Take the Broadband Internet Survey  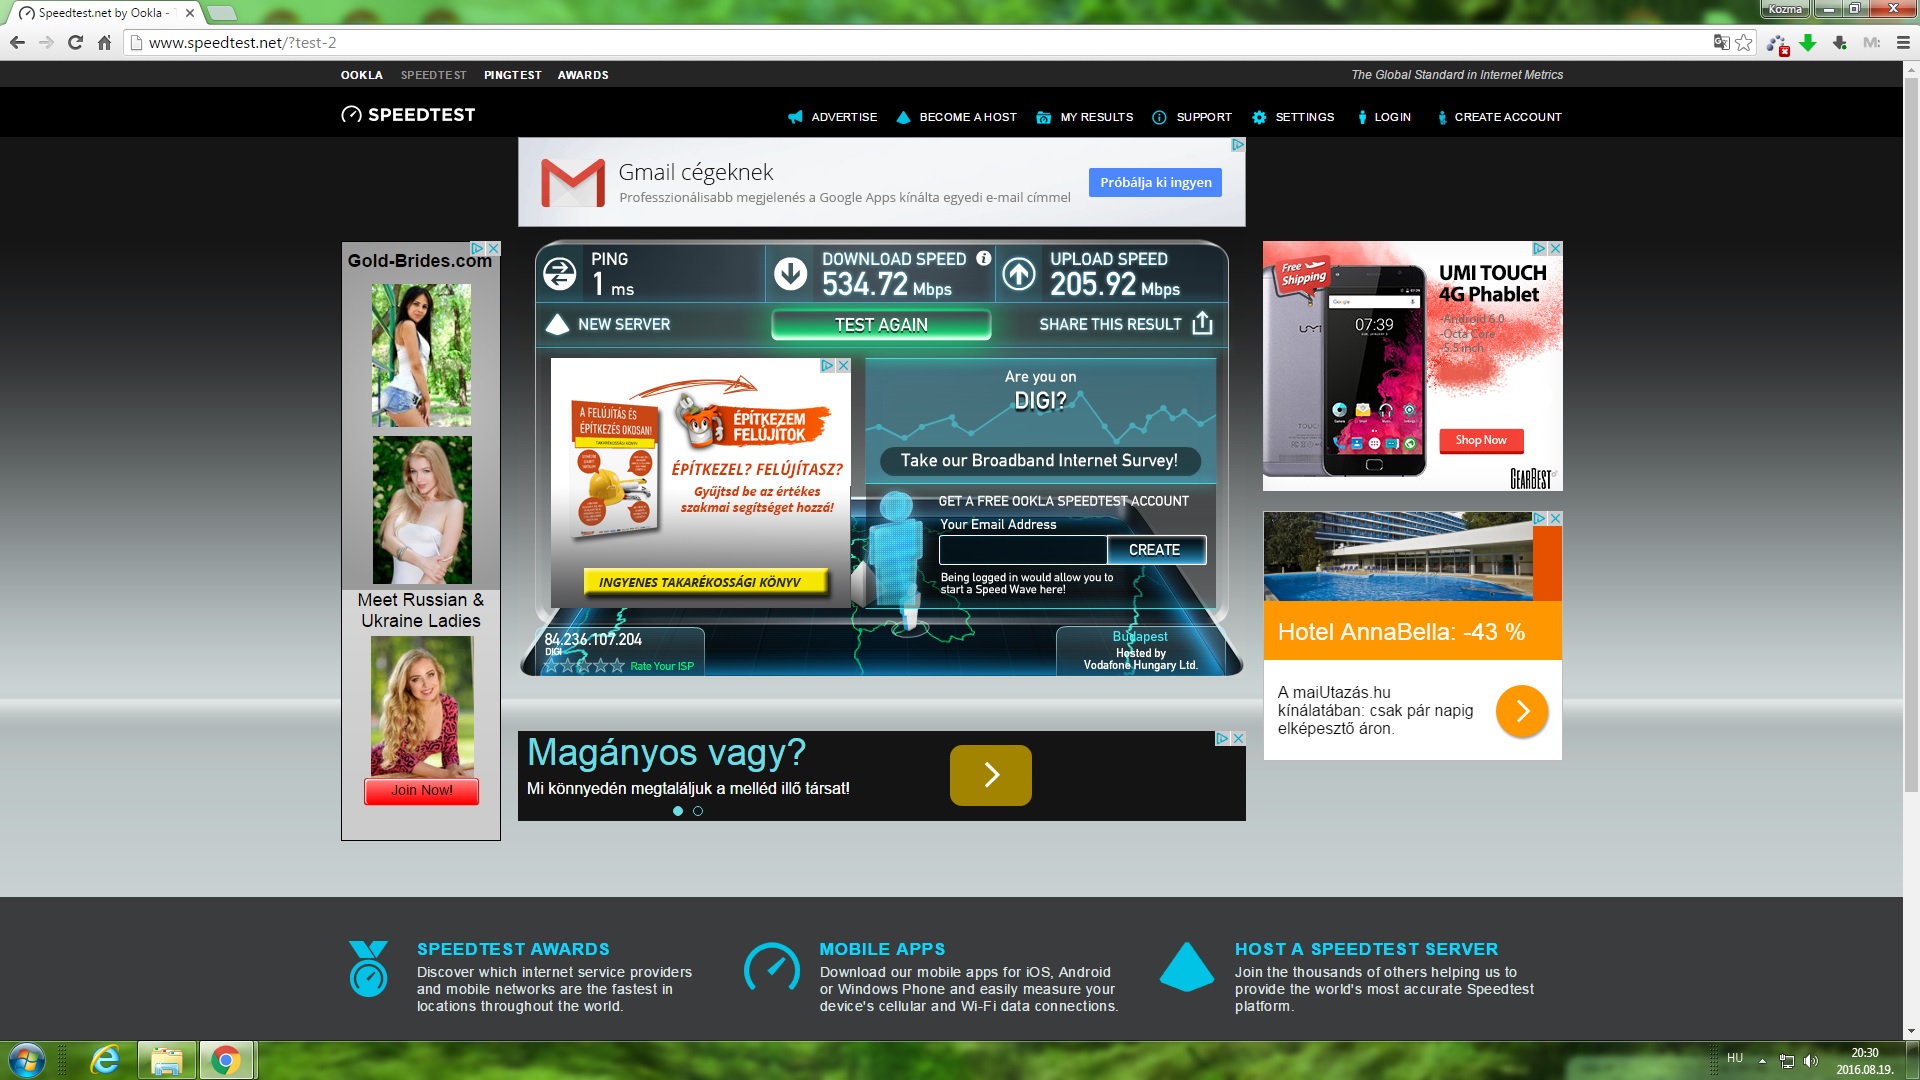(x=1039, y=460)
